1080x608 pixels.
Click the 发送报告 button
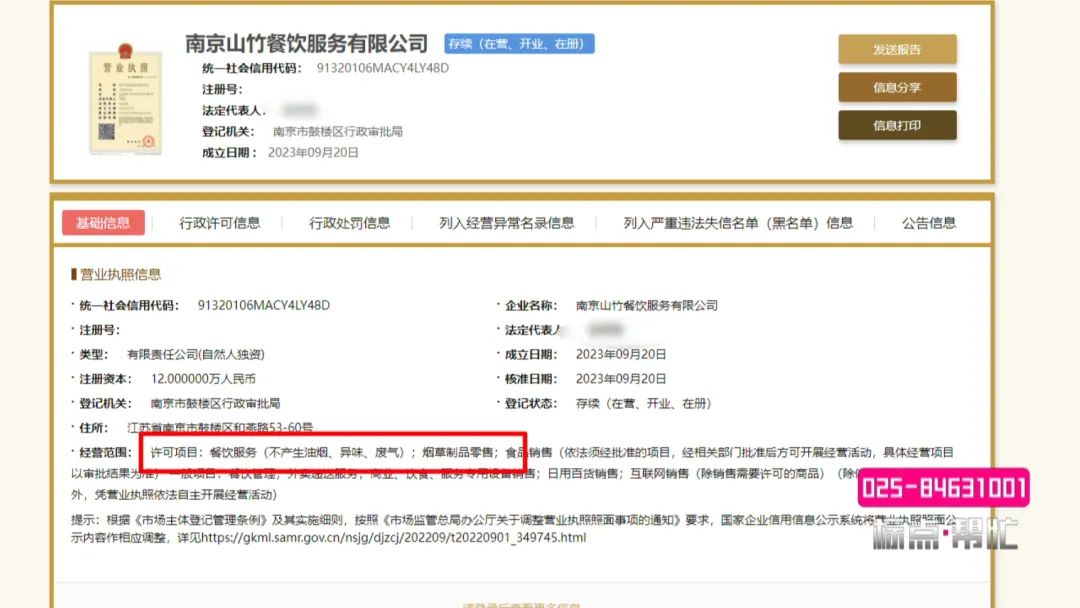[897, 50]
